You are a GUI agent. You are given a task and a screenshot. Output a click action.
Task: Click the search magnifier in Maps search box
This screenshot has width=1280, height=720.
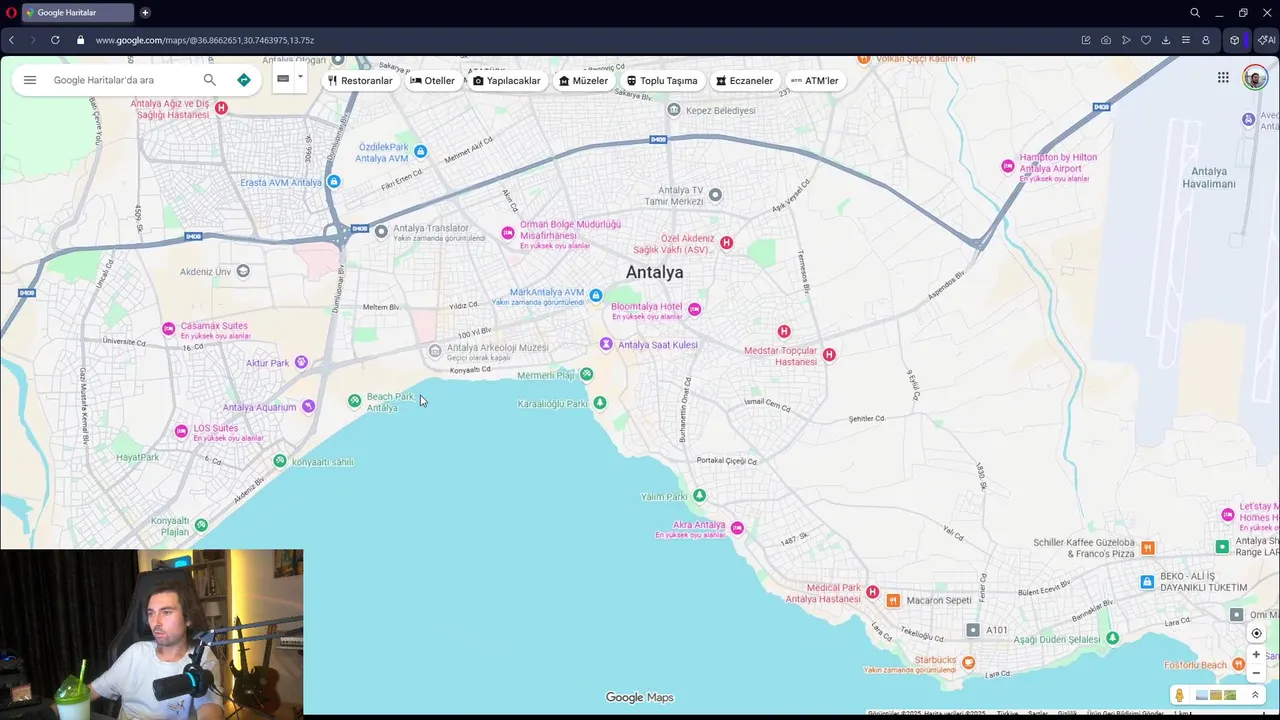coord(209,80)
